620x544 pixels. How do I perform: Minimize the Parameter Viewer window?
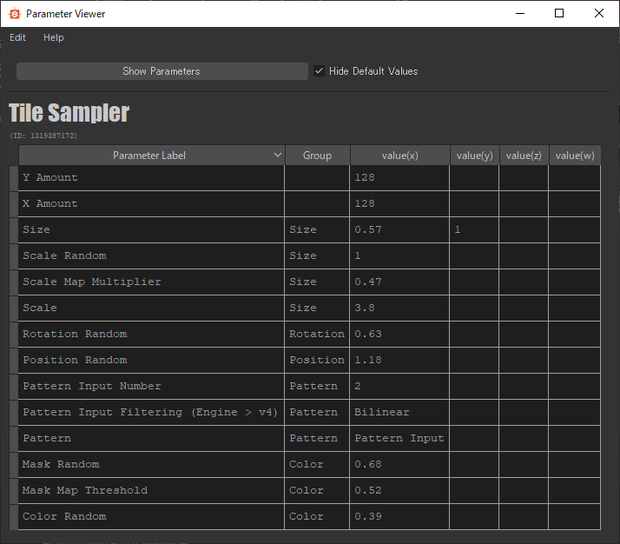click(520, 13)
